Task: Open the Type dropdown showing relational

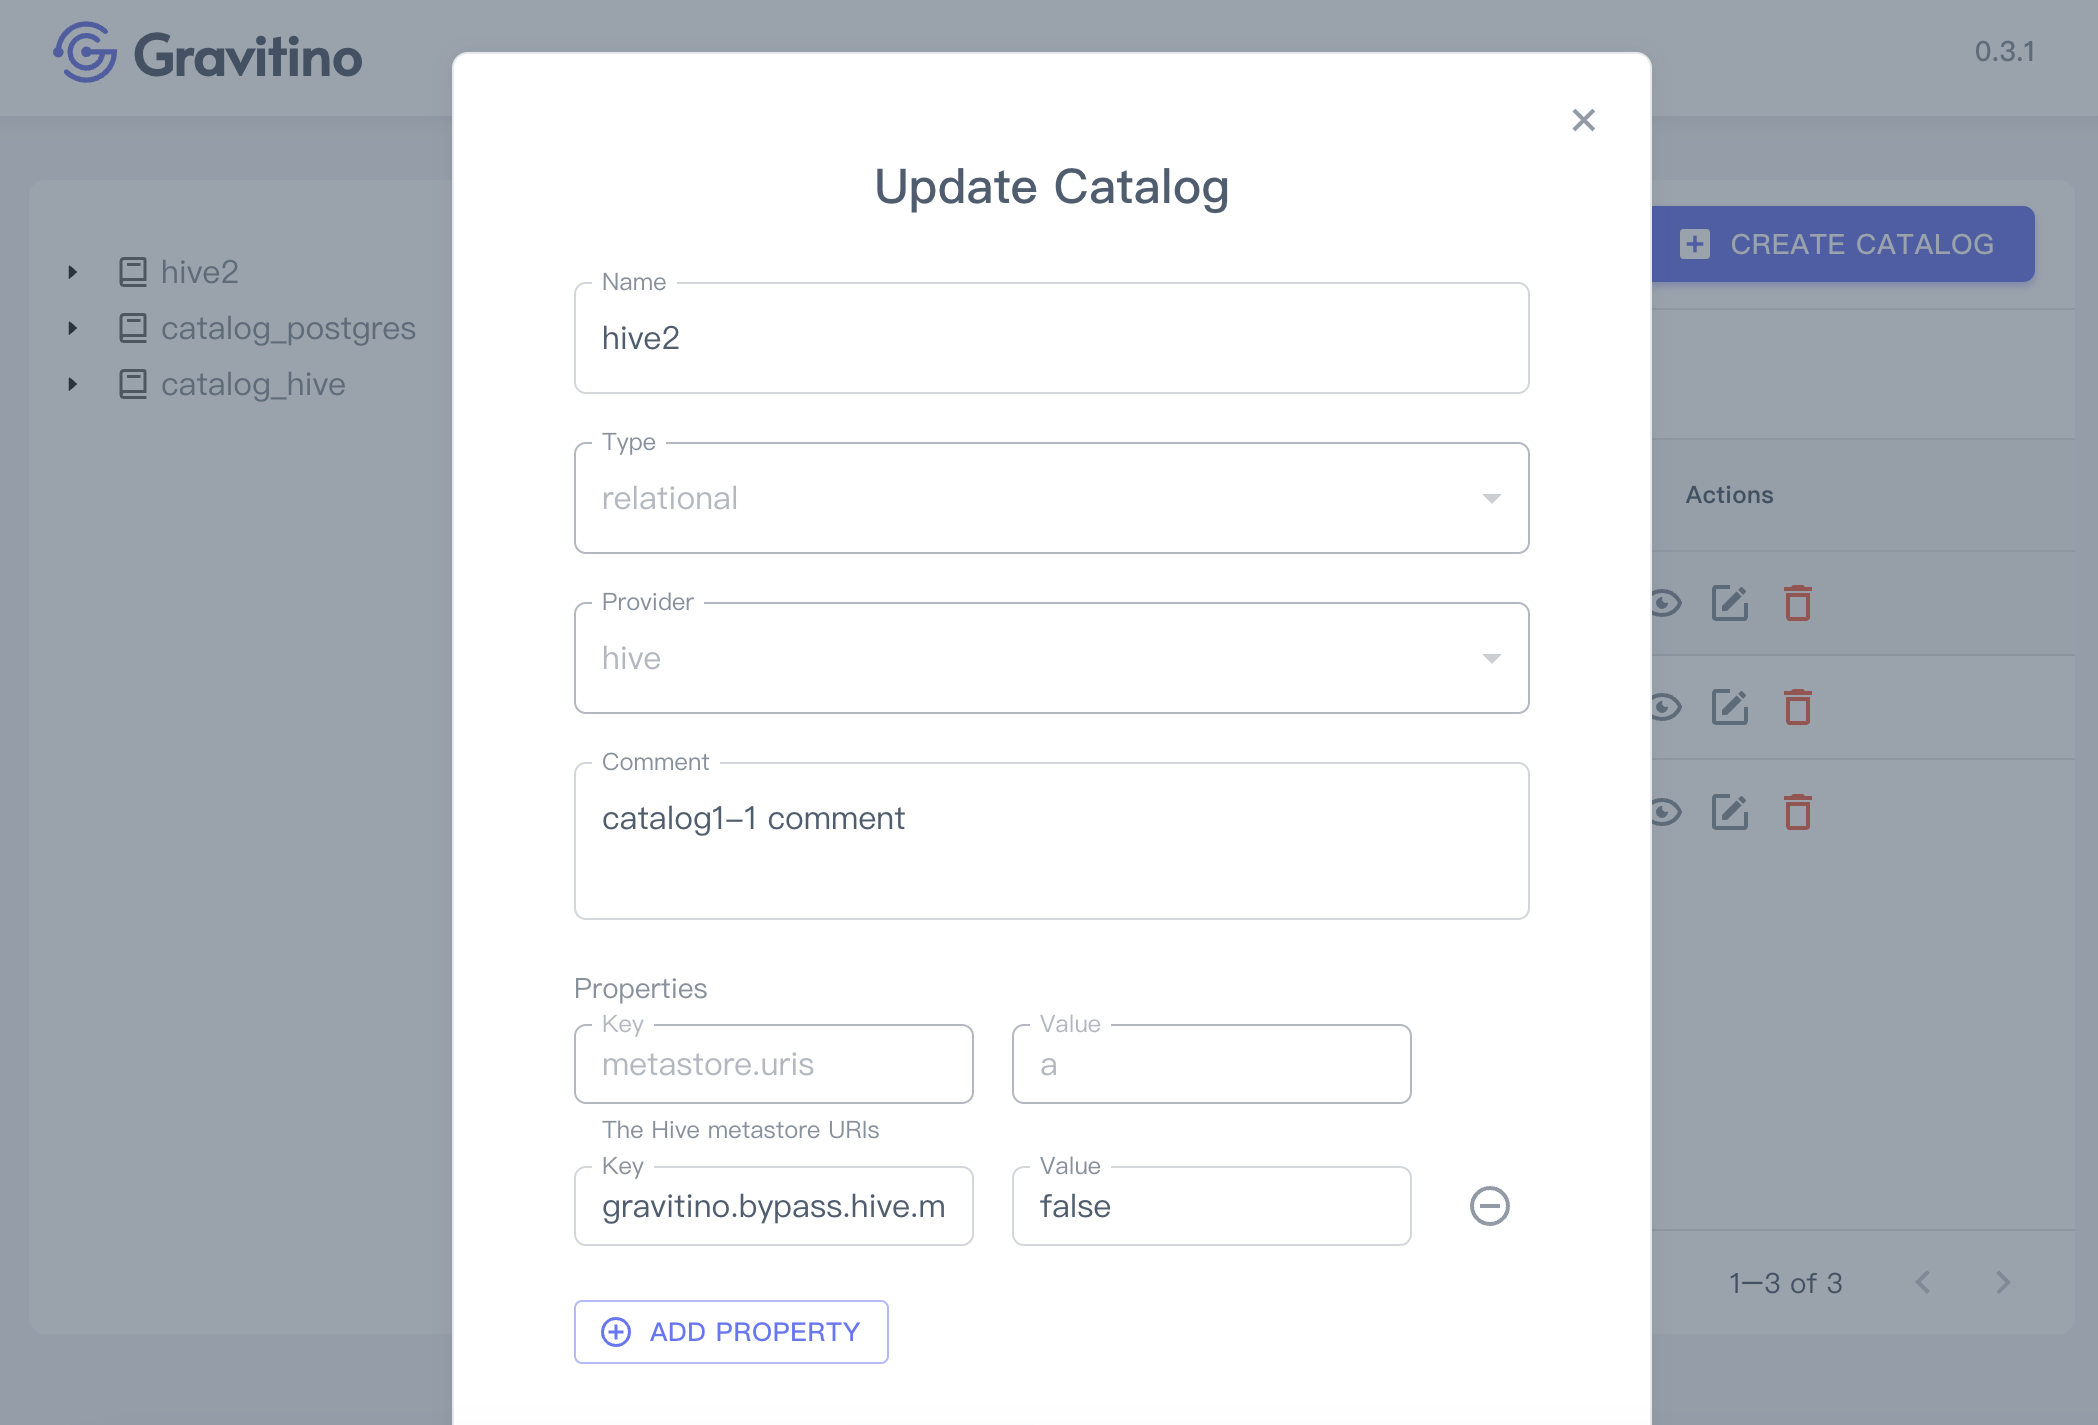Action: click(x=1051, y=498)
